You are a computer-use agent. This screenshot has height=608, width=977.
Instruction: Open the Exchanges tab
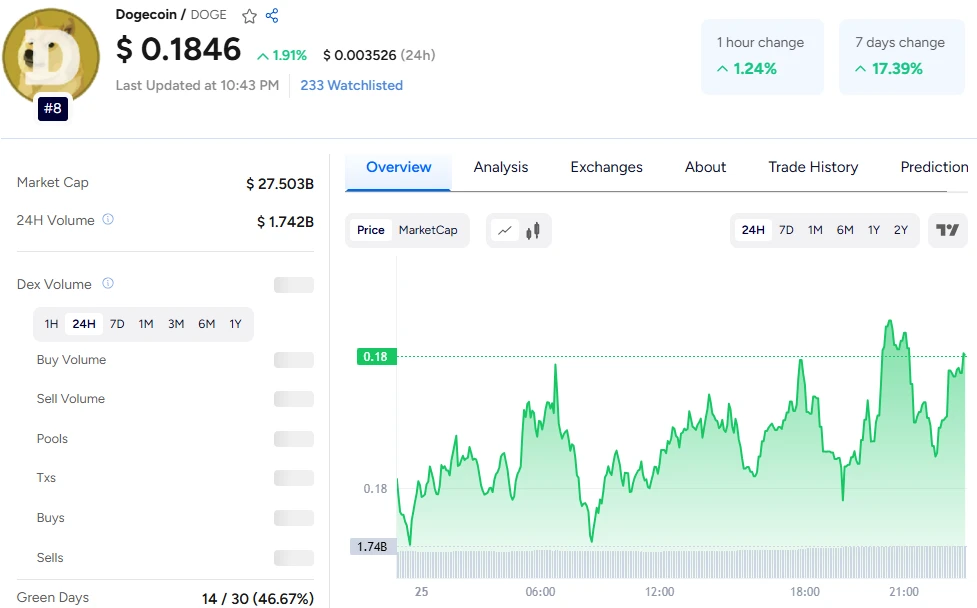(x=606, y=167)
